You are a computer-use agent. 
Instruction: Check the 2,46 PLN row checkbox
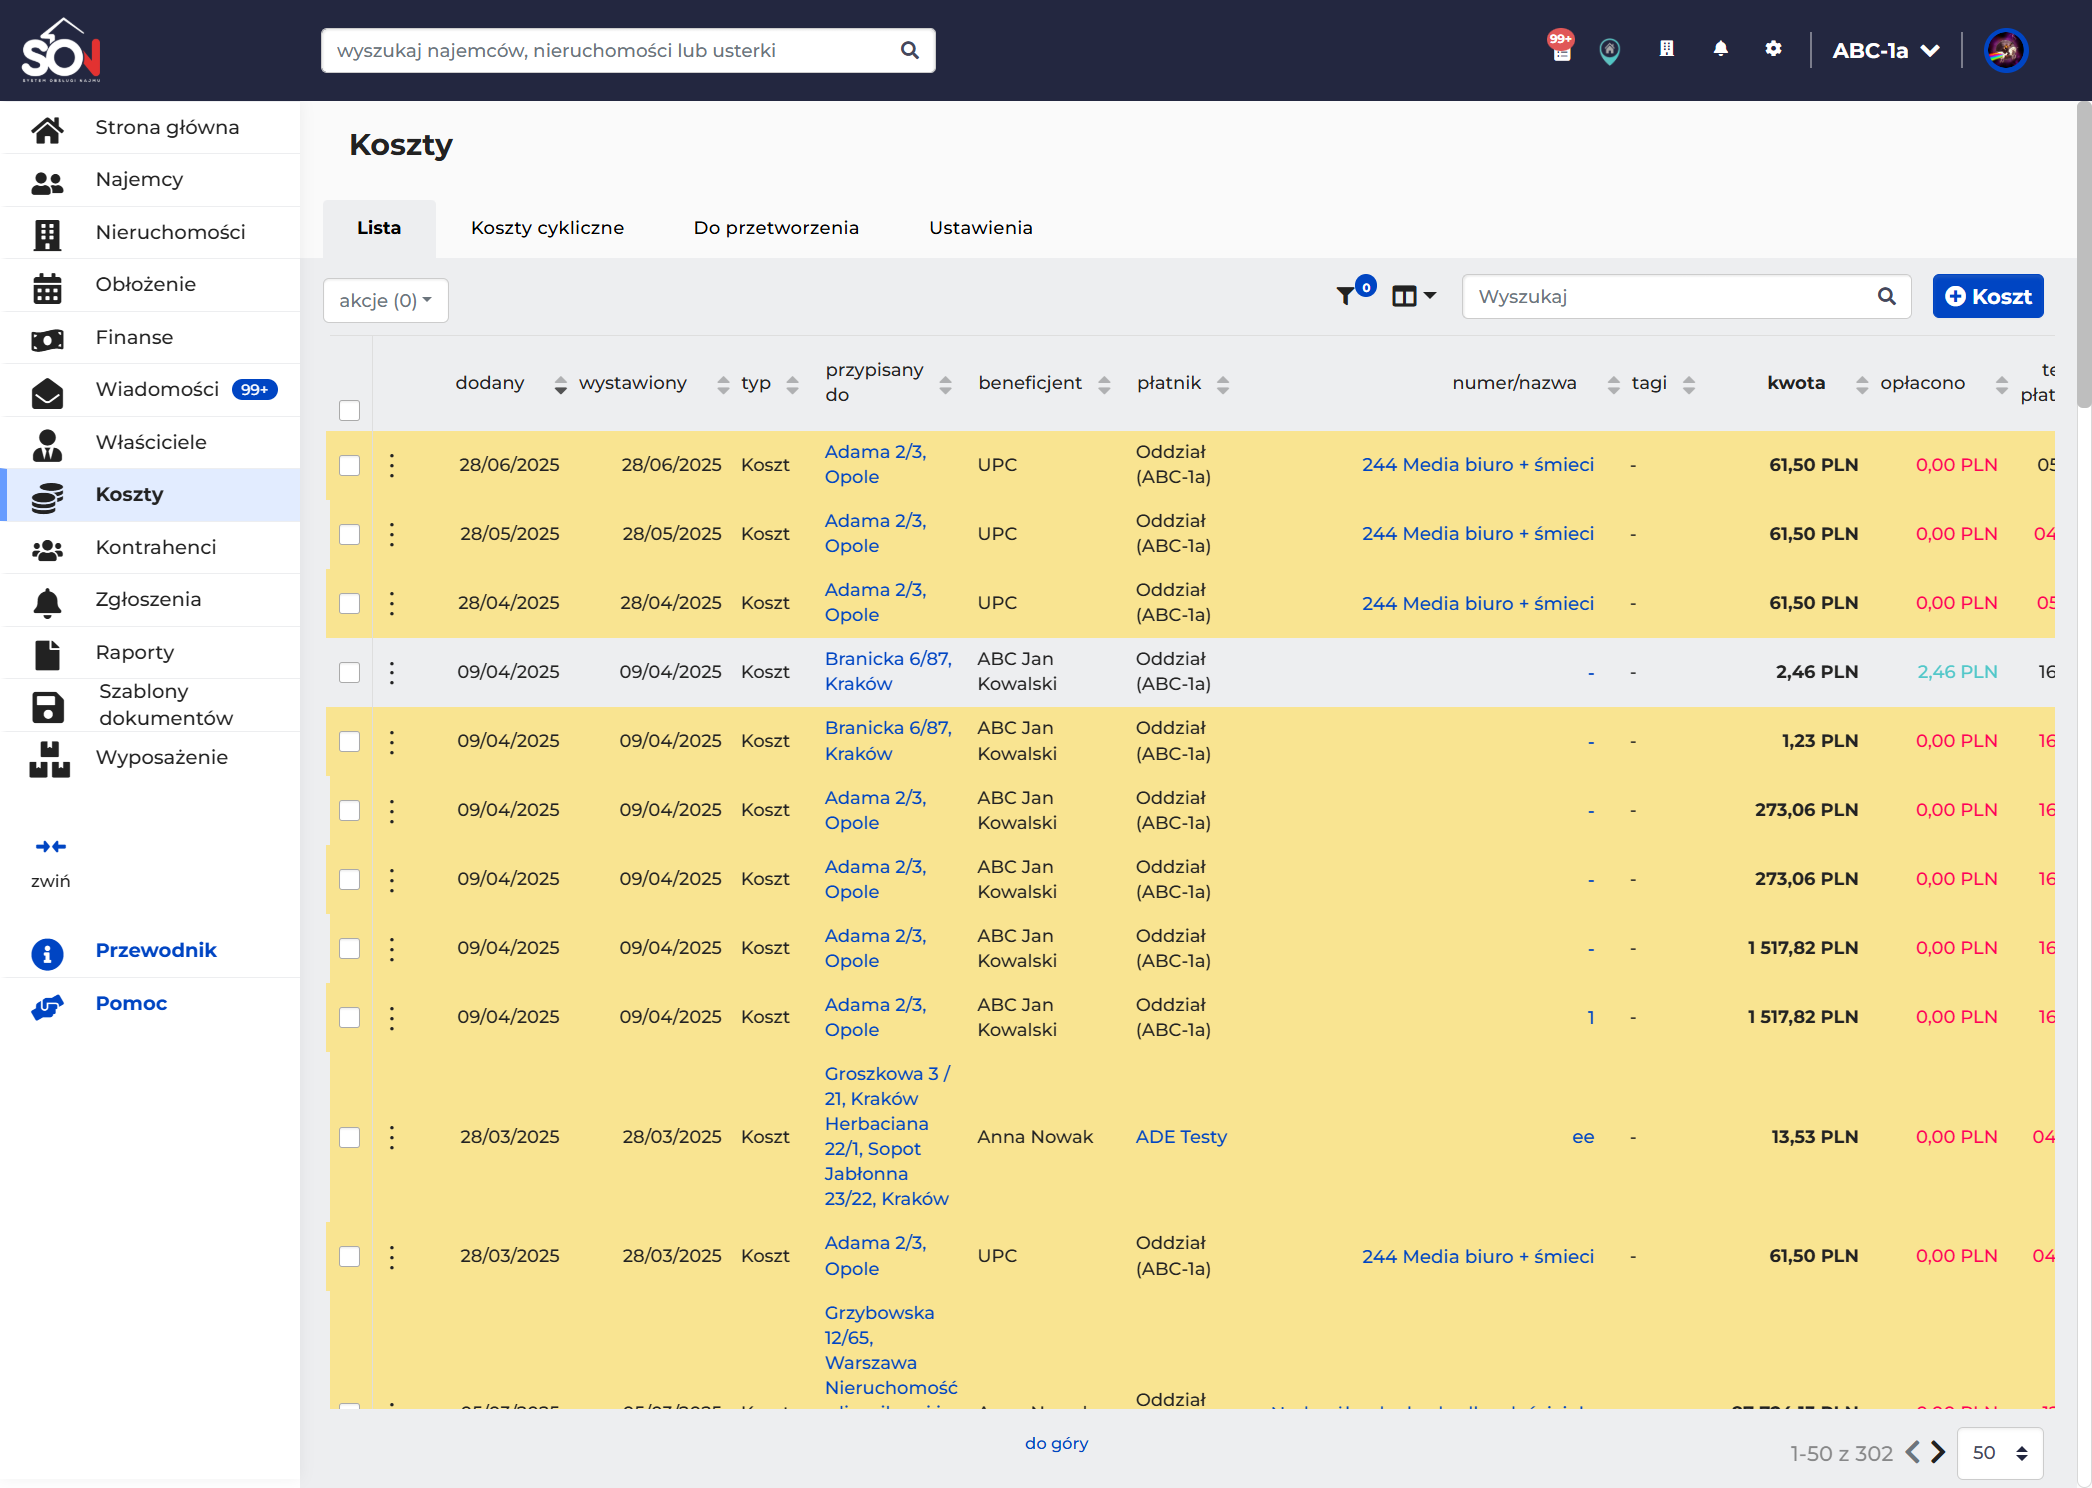pos(349,672)
